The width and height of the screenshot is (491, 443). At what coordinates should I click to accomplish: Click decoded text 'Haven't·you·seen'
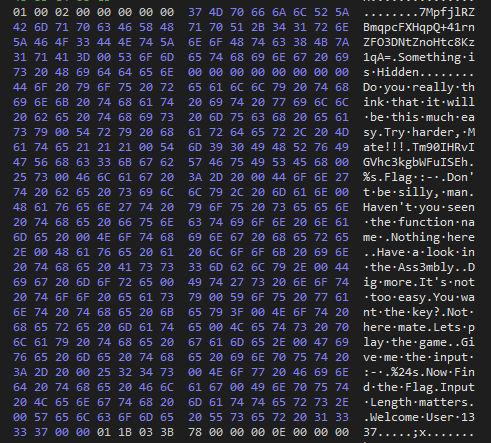419,207
